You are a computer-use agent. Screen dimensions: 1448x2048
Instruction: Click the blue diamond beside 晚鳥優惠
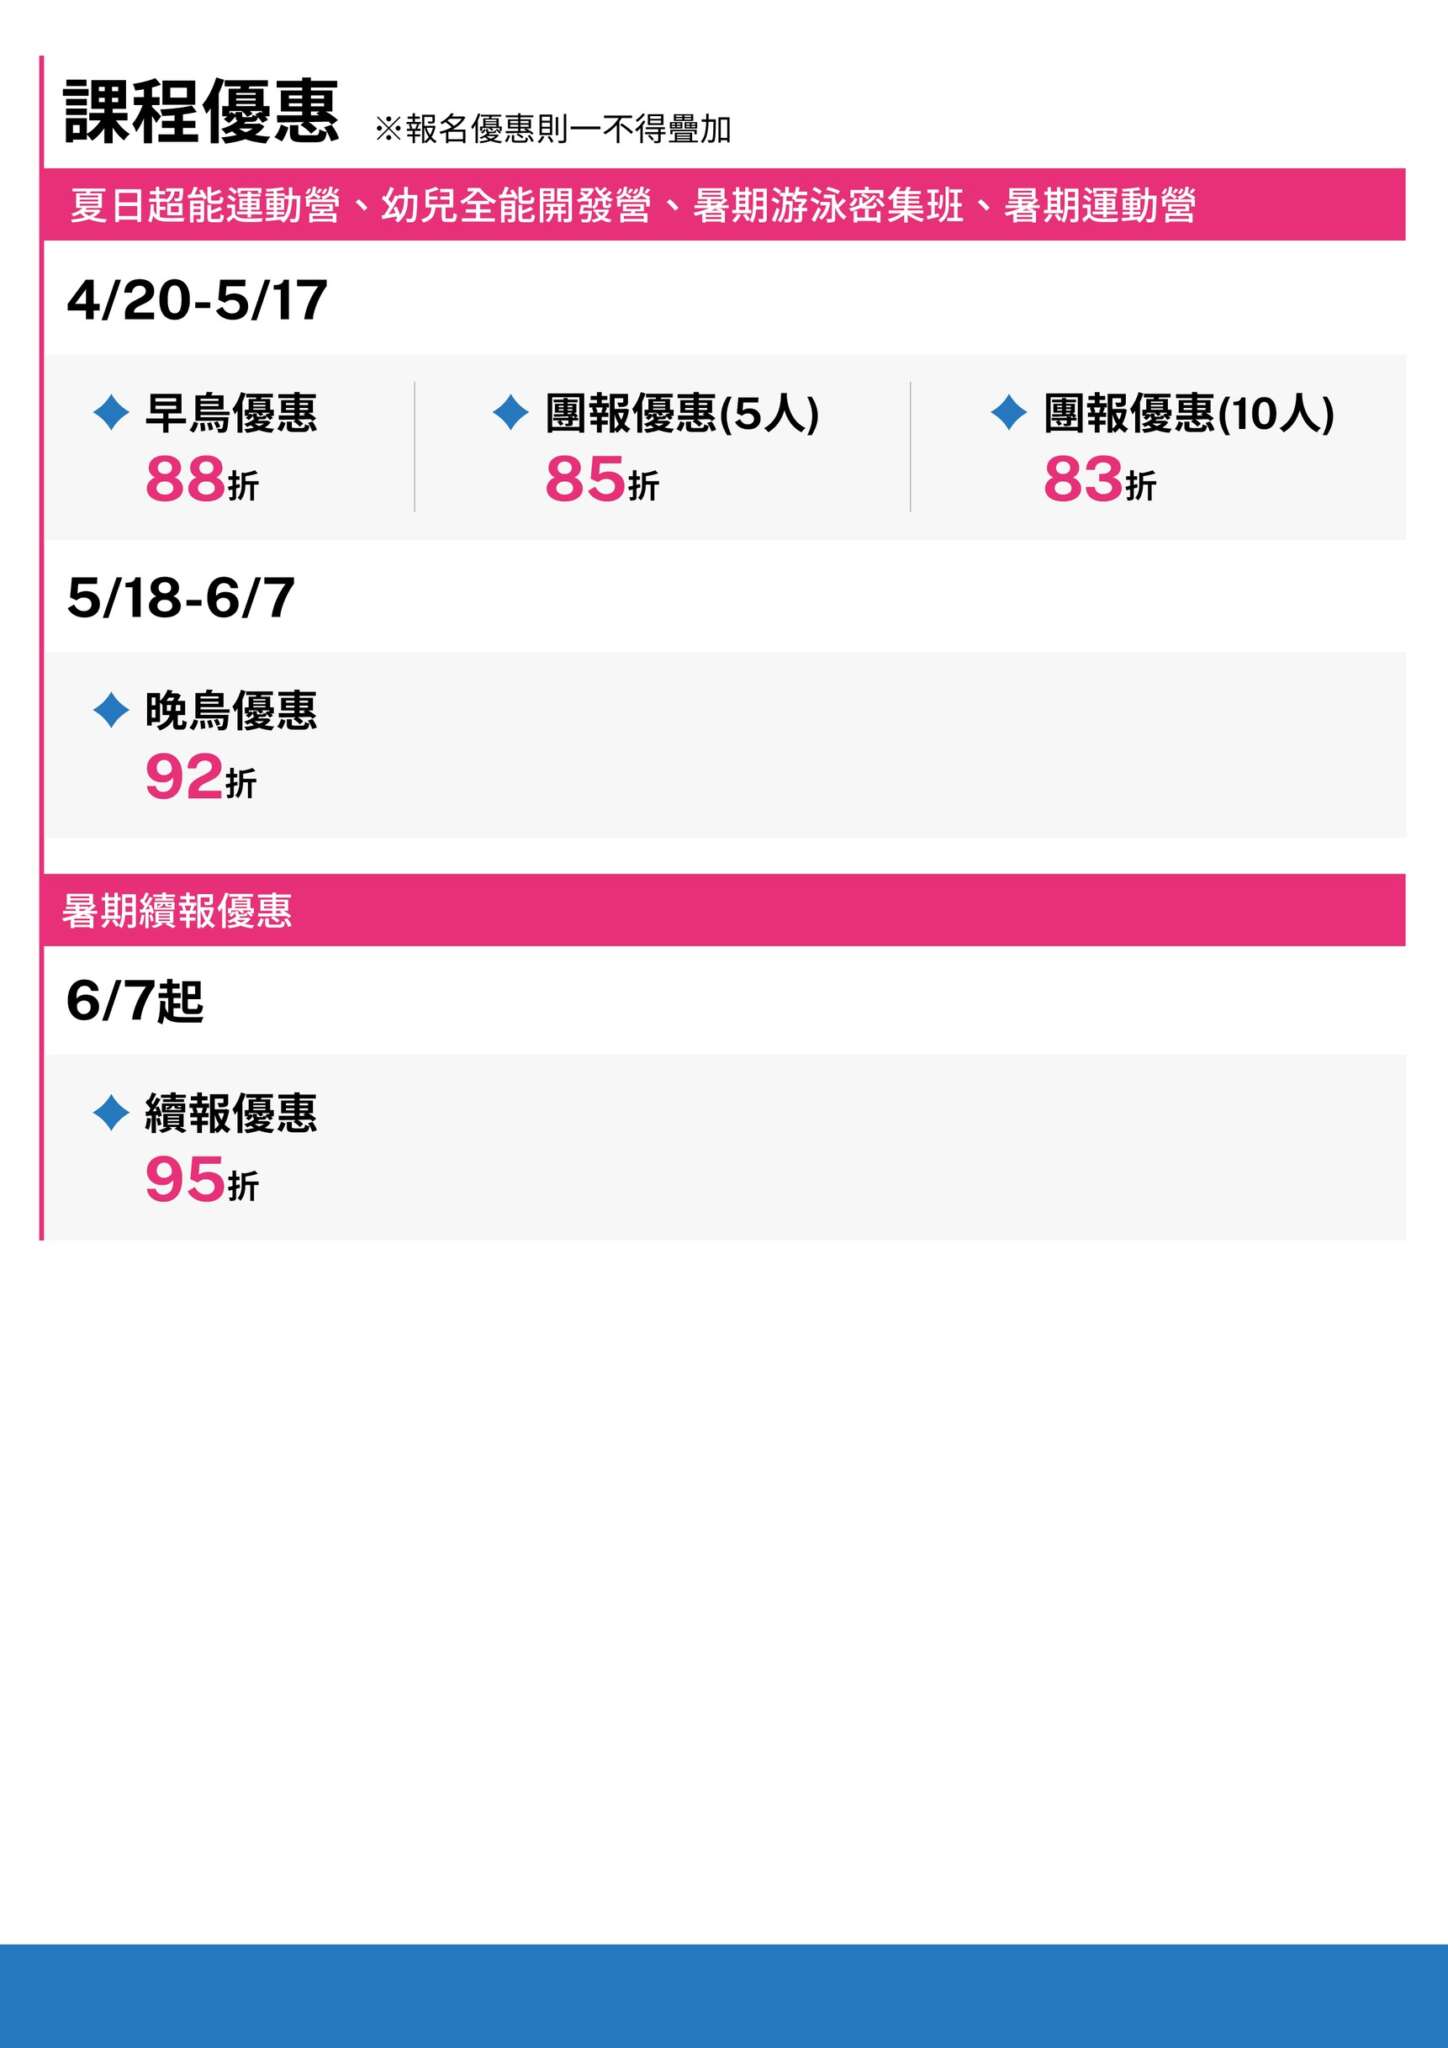(x=111, y=710)
